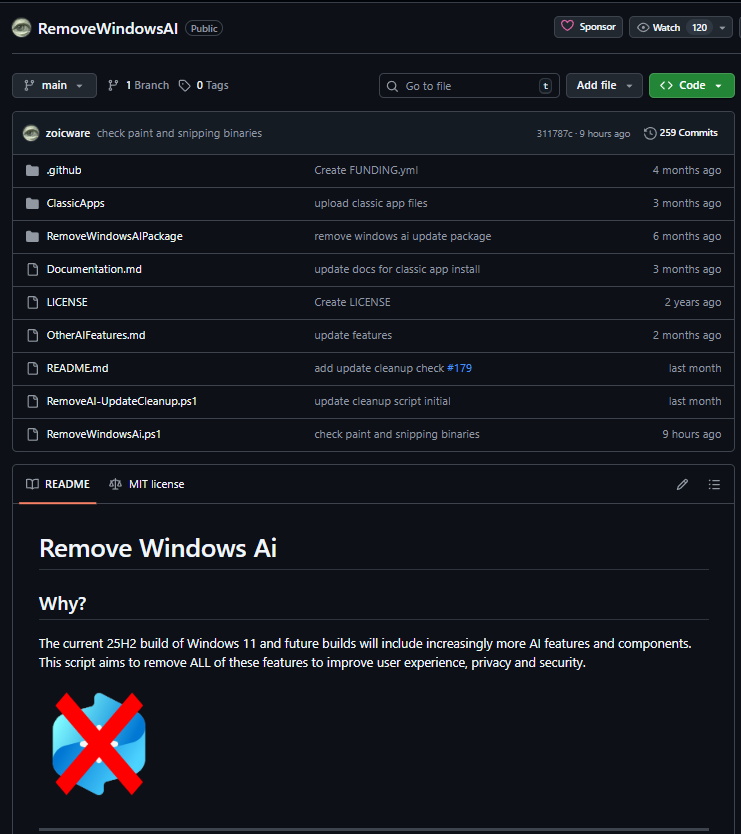
Task: Open commit message upload classic app files
Action: pyautogui.click(x=371, y=203)
